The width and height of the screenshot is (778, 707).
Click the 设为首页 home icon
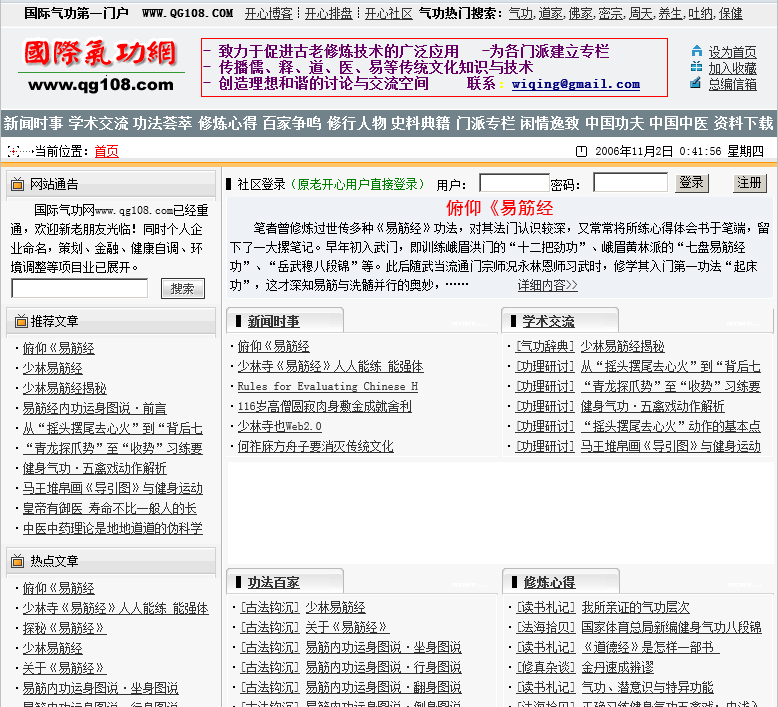tap(696, 52)
